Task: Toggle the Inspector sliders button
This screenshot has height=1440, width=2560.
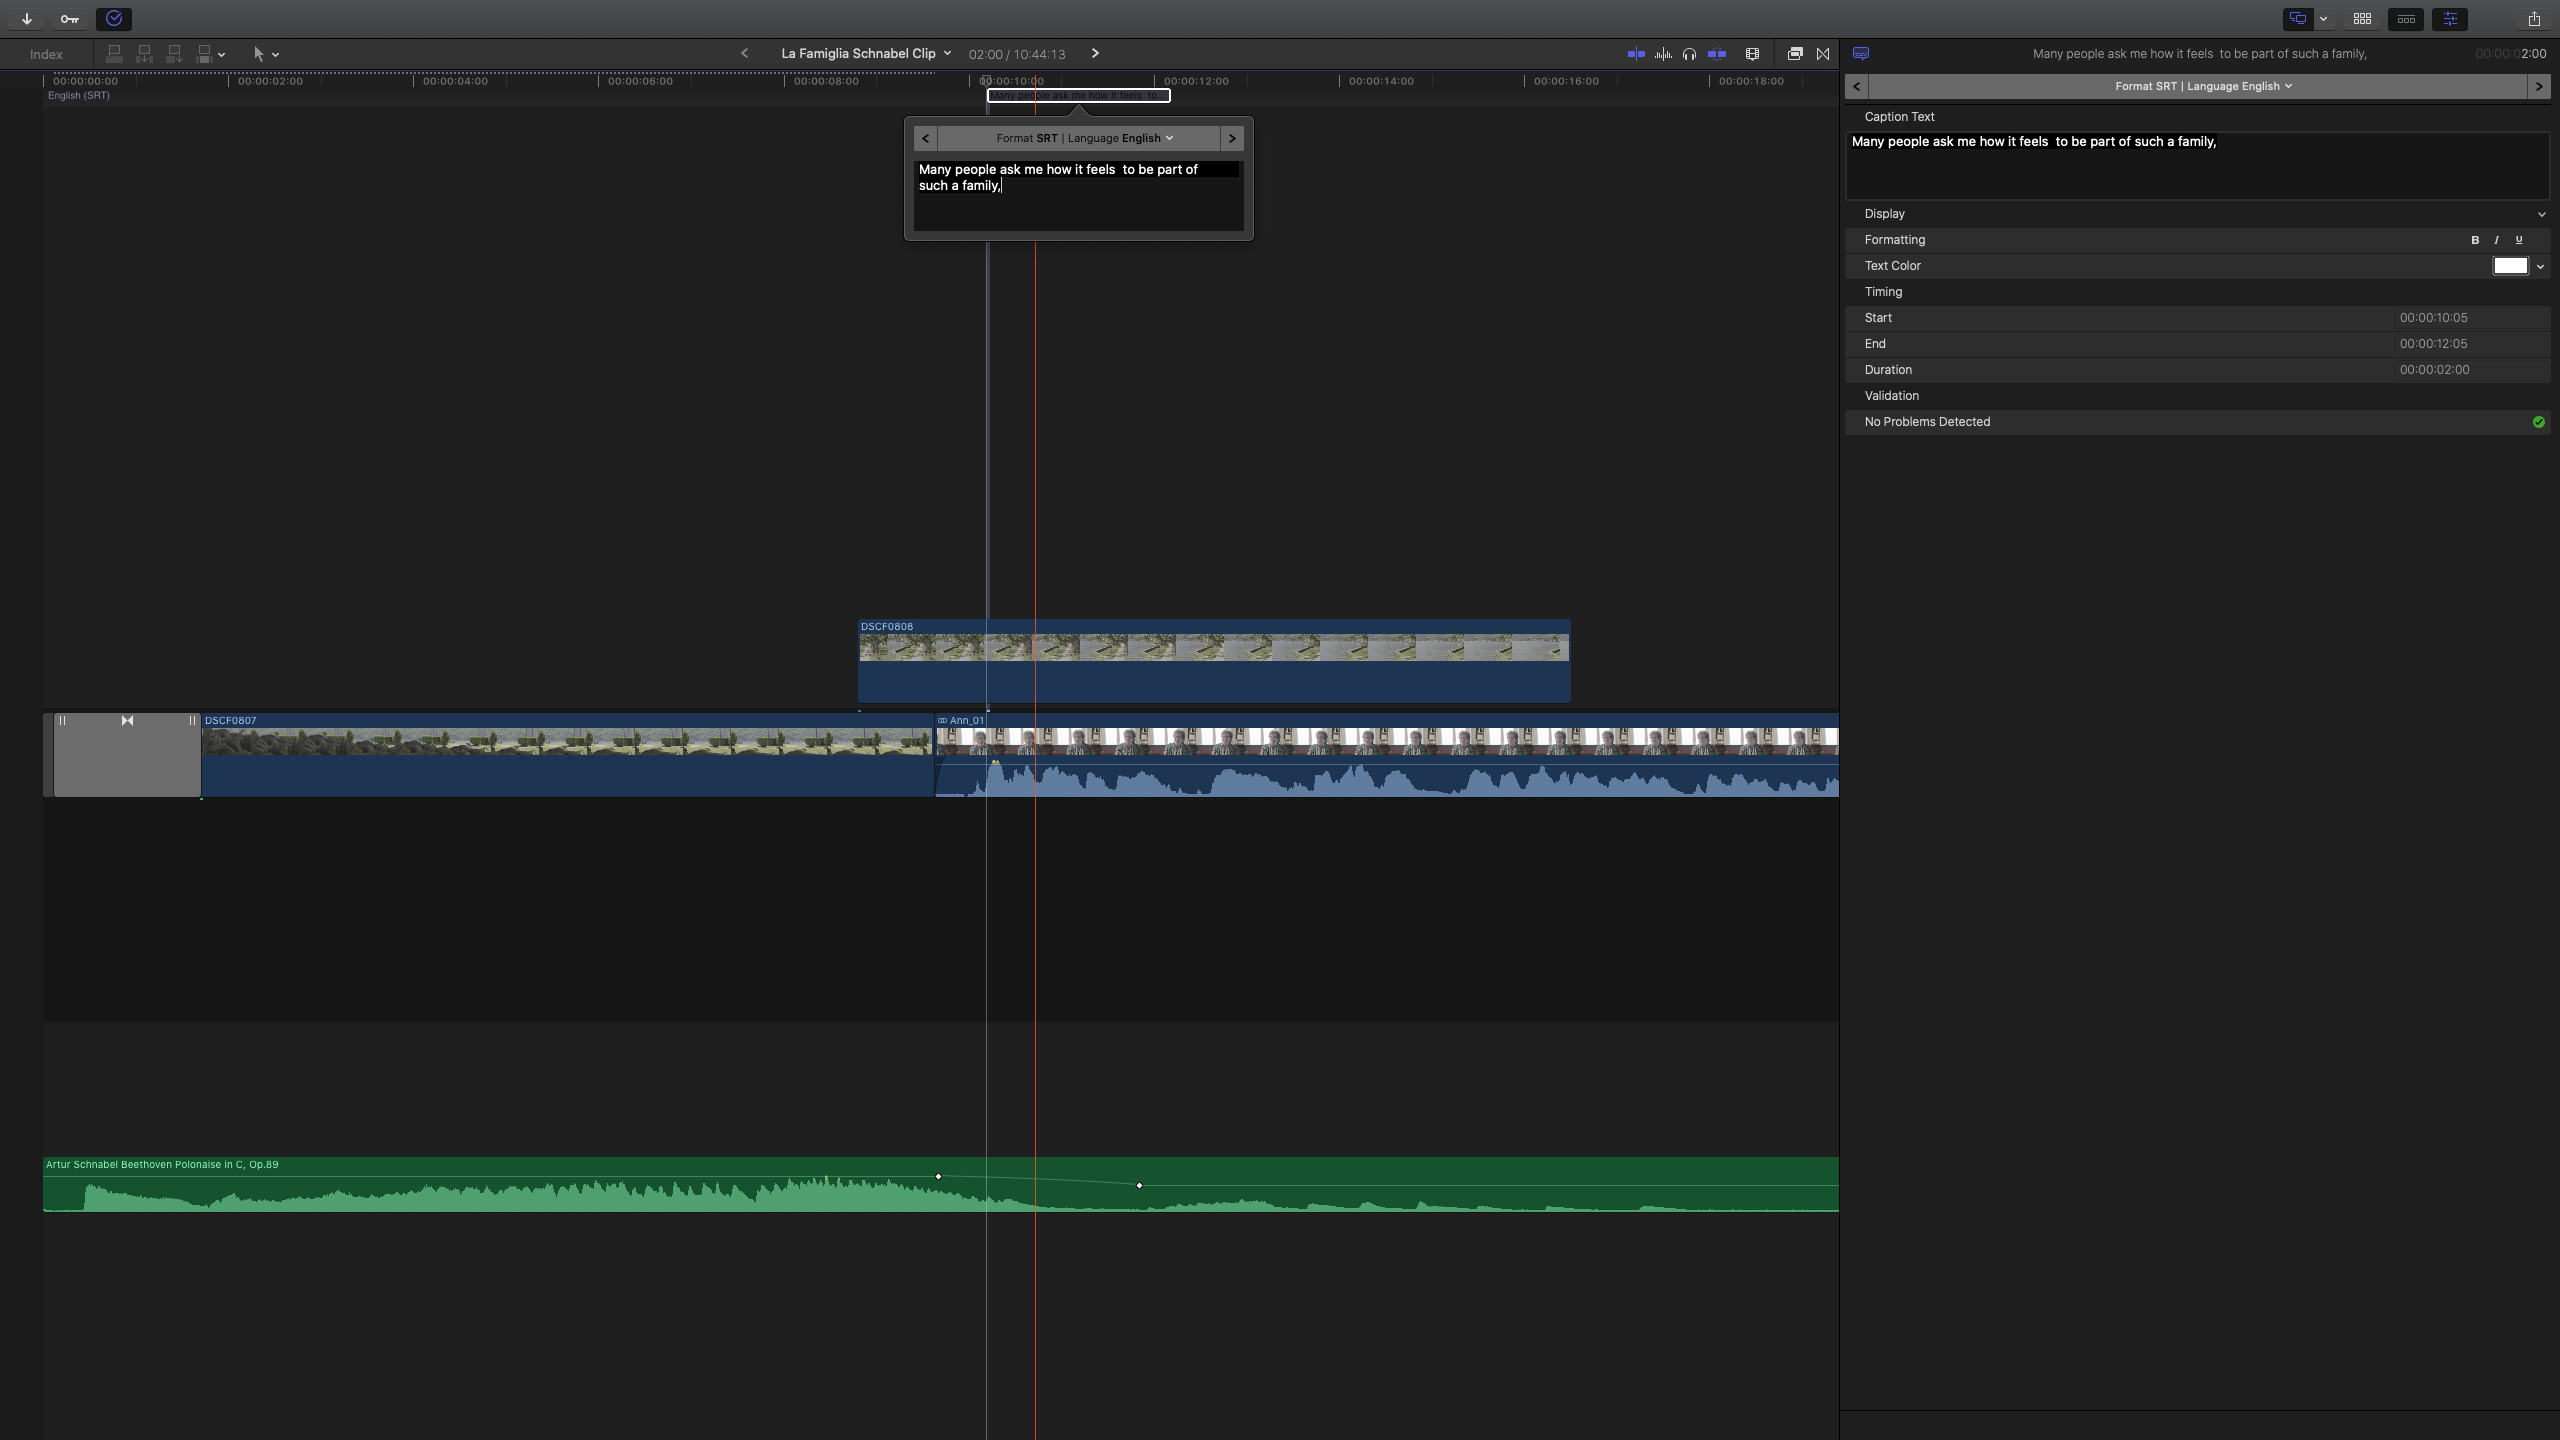Action: pos(2450,19)
